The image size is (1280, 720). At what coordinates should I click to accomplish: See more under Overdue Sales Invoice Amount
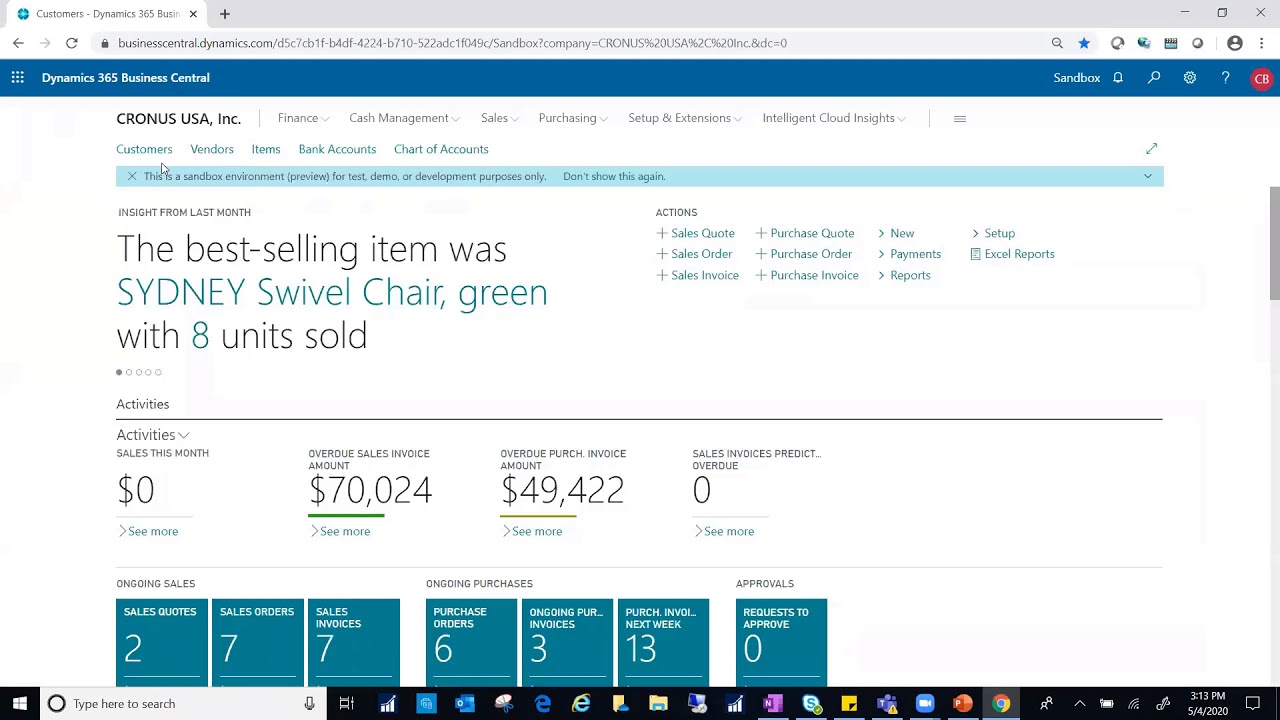(x=340, y=531)
